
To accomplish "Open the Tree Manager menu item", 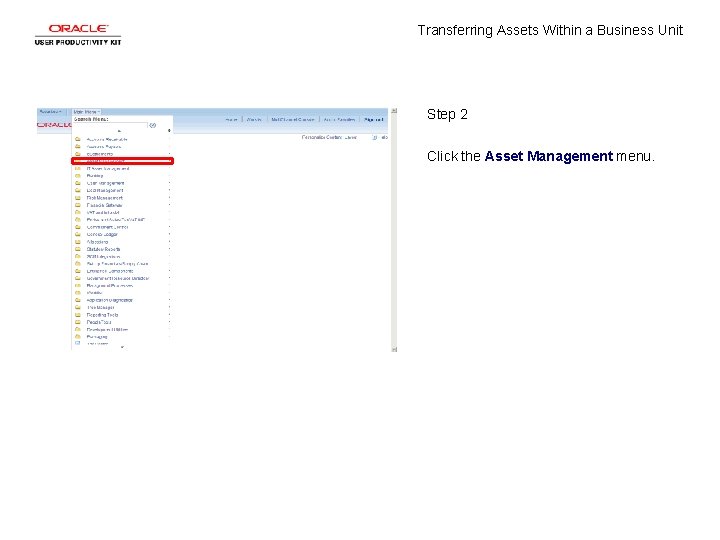I will (101, 308).
